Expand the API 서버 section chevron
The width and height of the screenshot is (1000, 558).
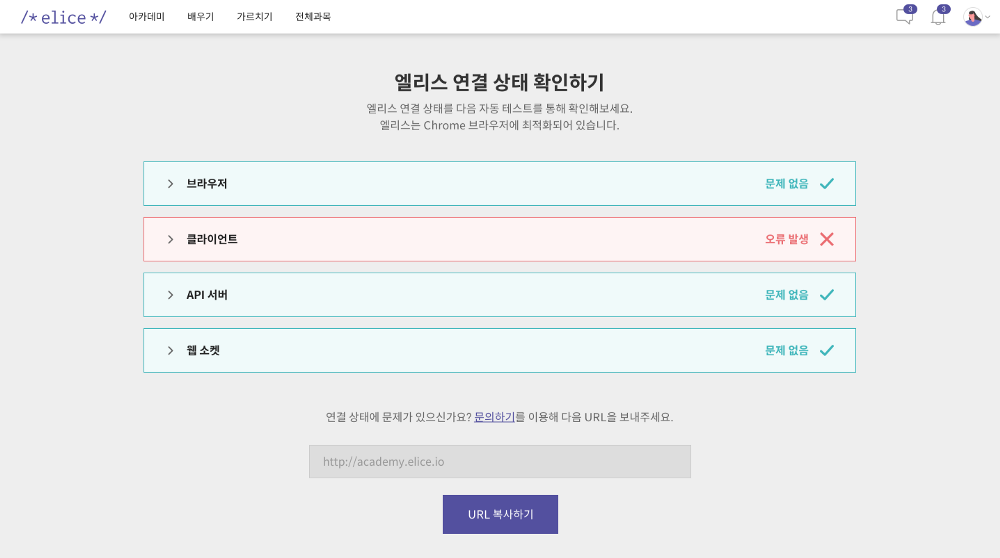coord(170,295)
